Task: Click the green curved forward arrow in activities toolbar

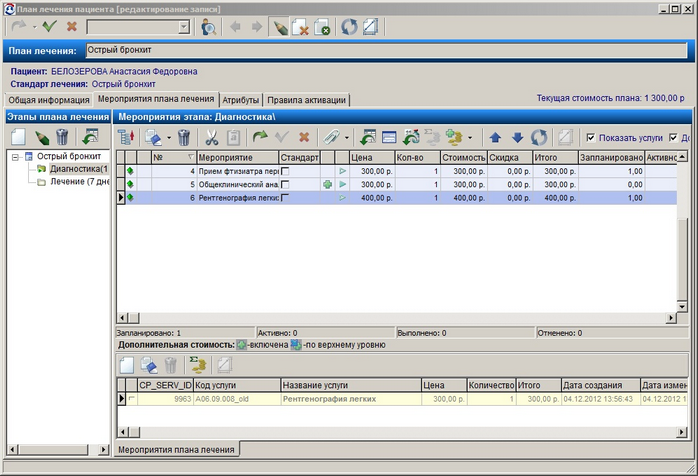Action: (260, 137)
